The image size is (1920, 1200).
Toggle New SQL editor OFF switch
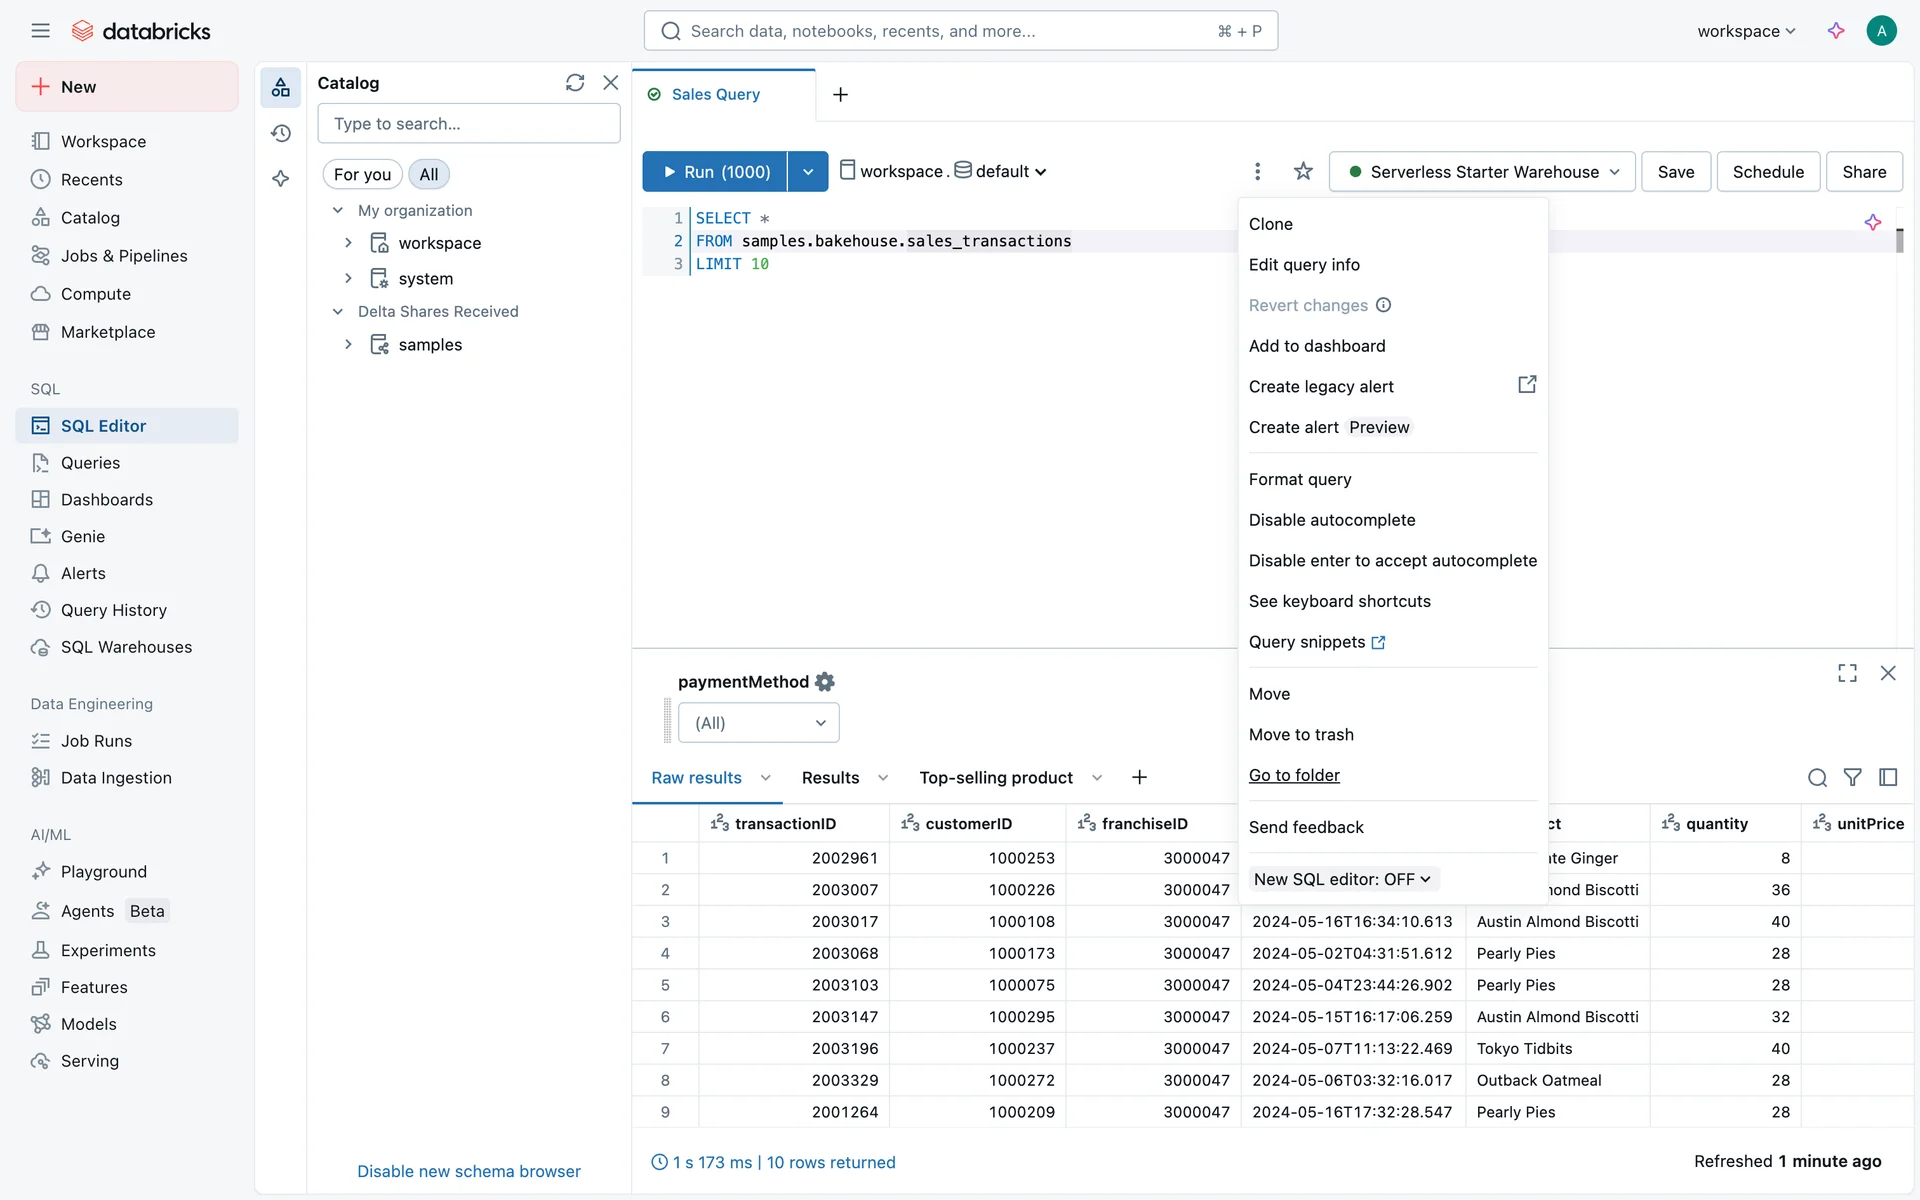tap(1342, 880)
